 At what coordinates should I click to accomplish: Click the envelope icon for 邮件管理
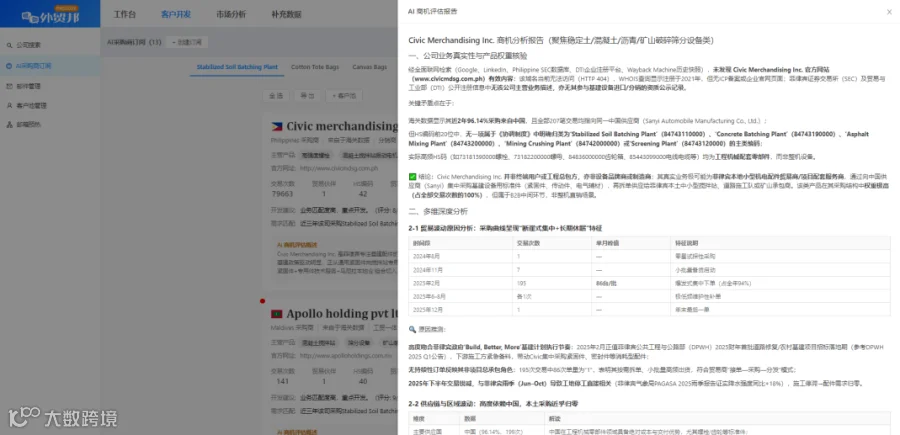[x=9, y=86]
